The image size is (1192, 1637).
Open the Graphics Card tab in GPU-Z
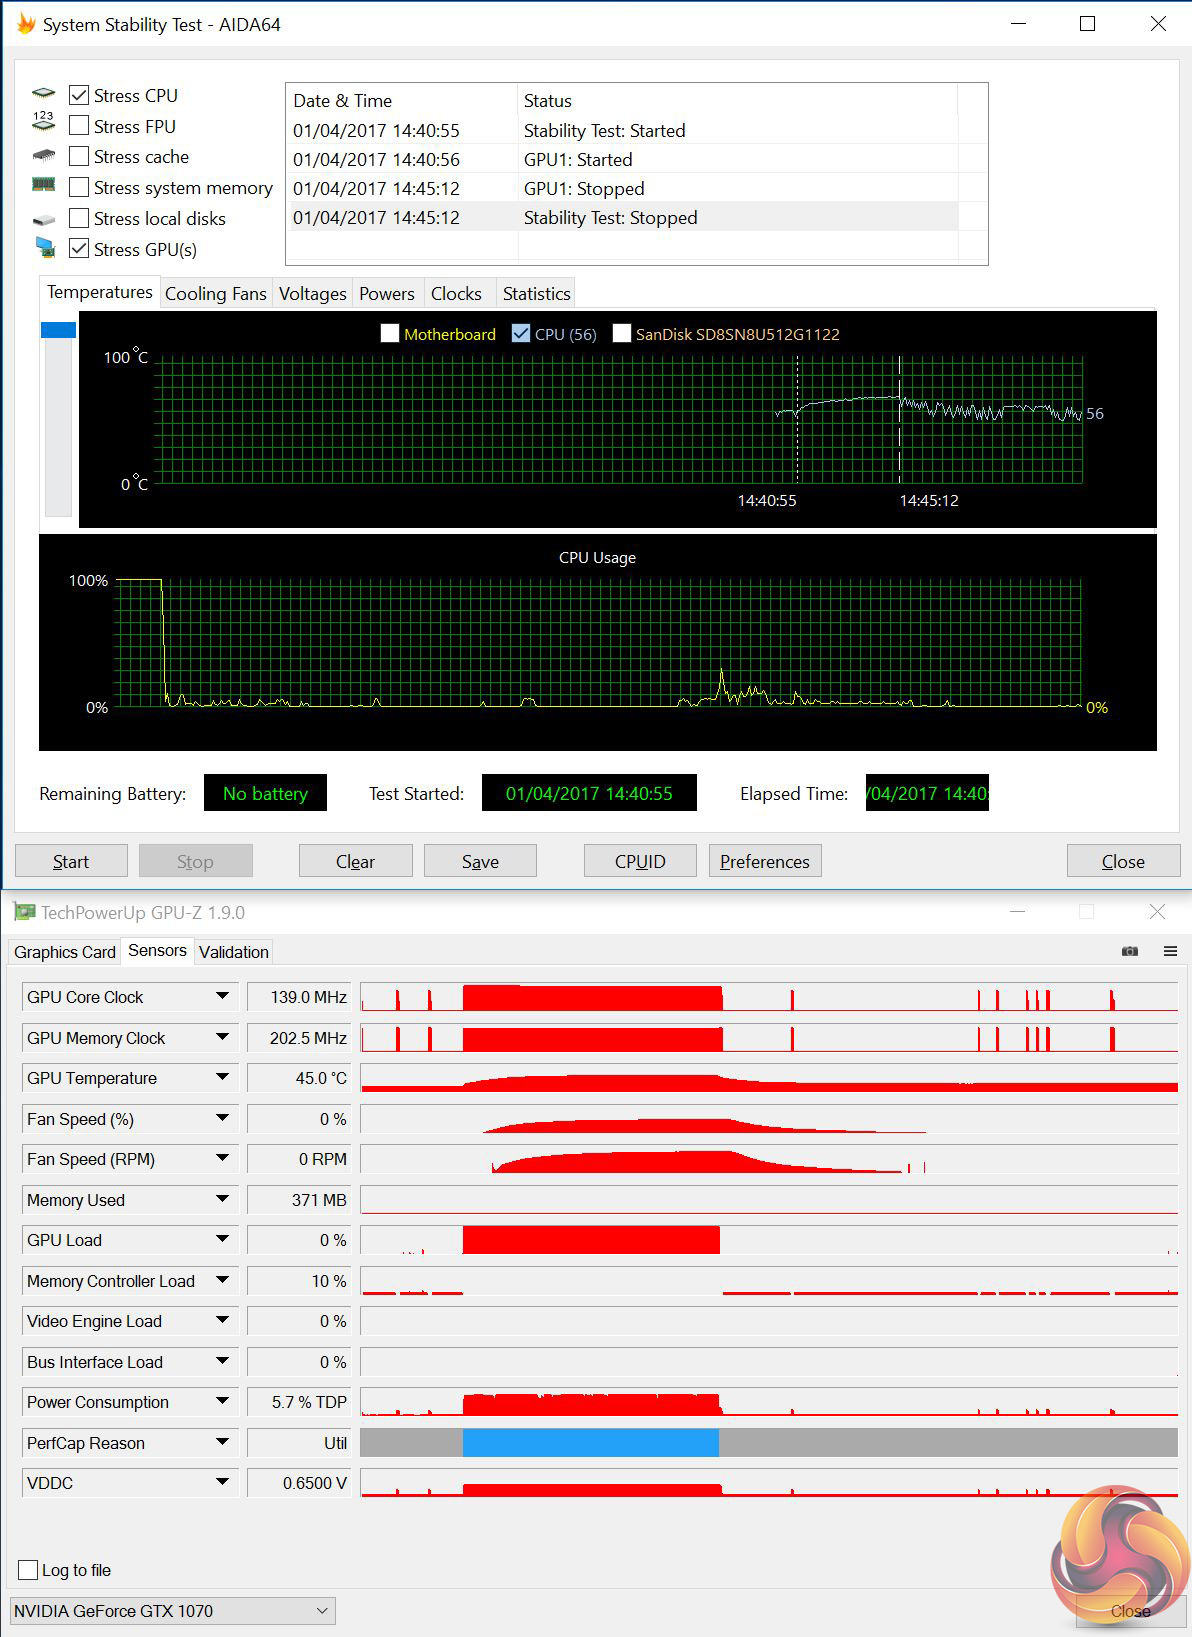[65, 952]
